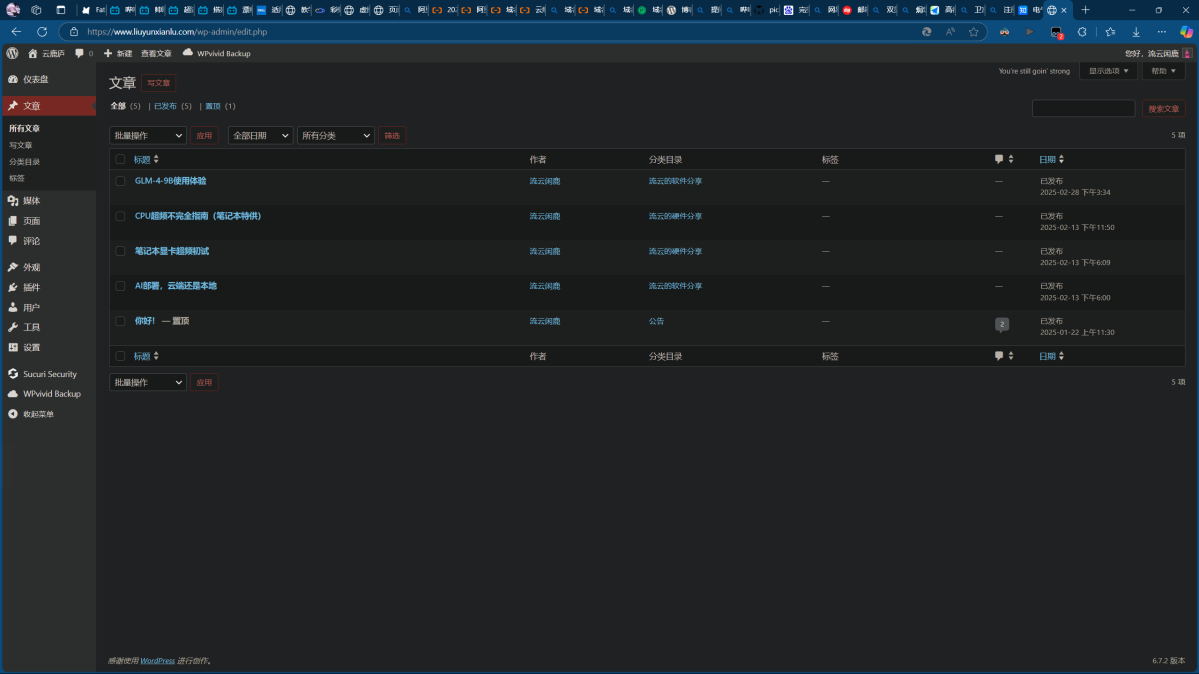Click the comment bubble with count 2
The image size is (1199, 674).
click(1001, 324)
